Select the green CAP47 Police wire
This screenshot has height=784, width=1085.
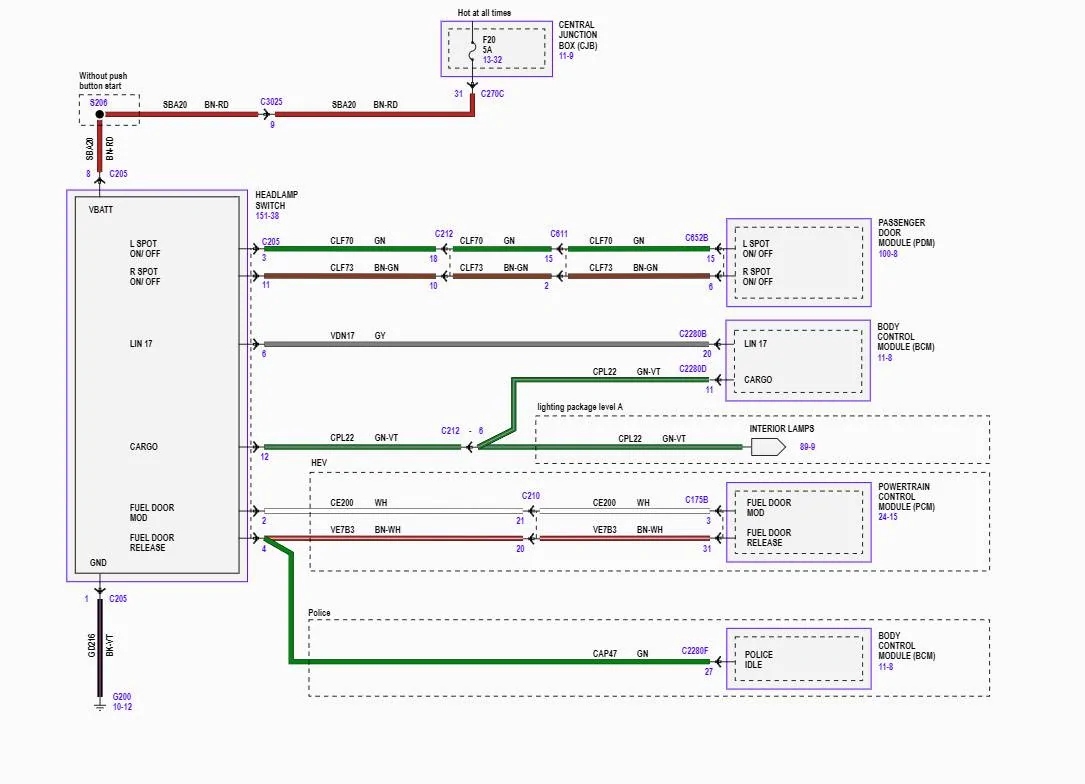[x=500, y=661]
